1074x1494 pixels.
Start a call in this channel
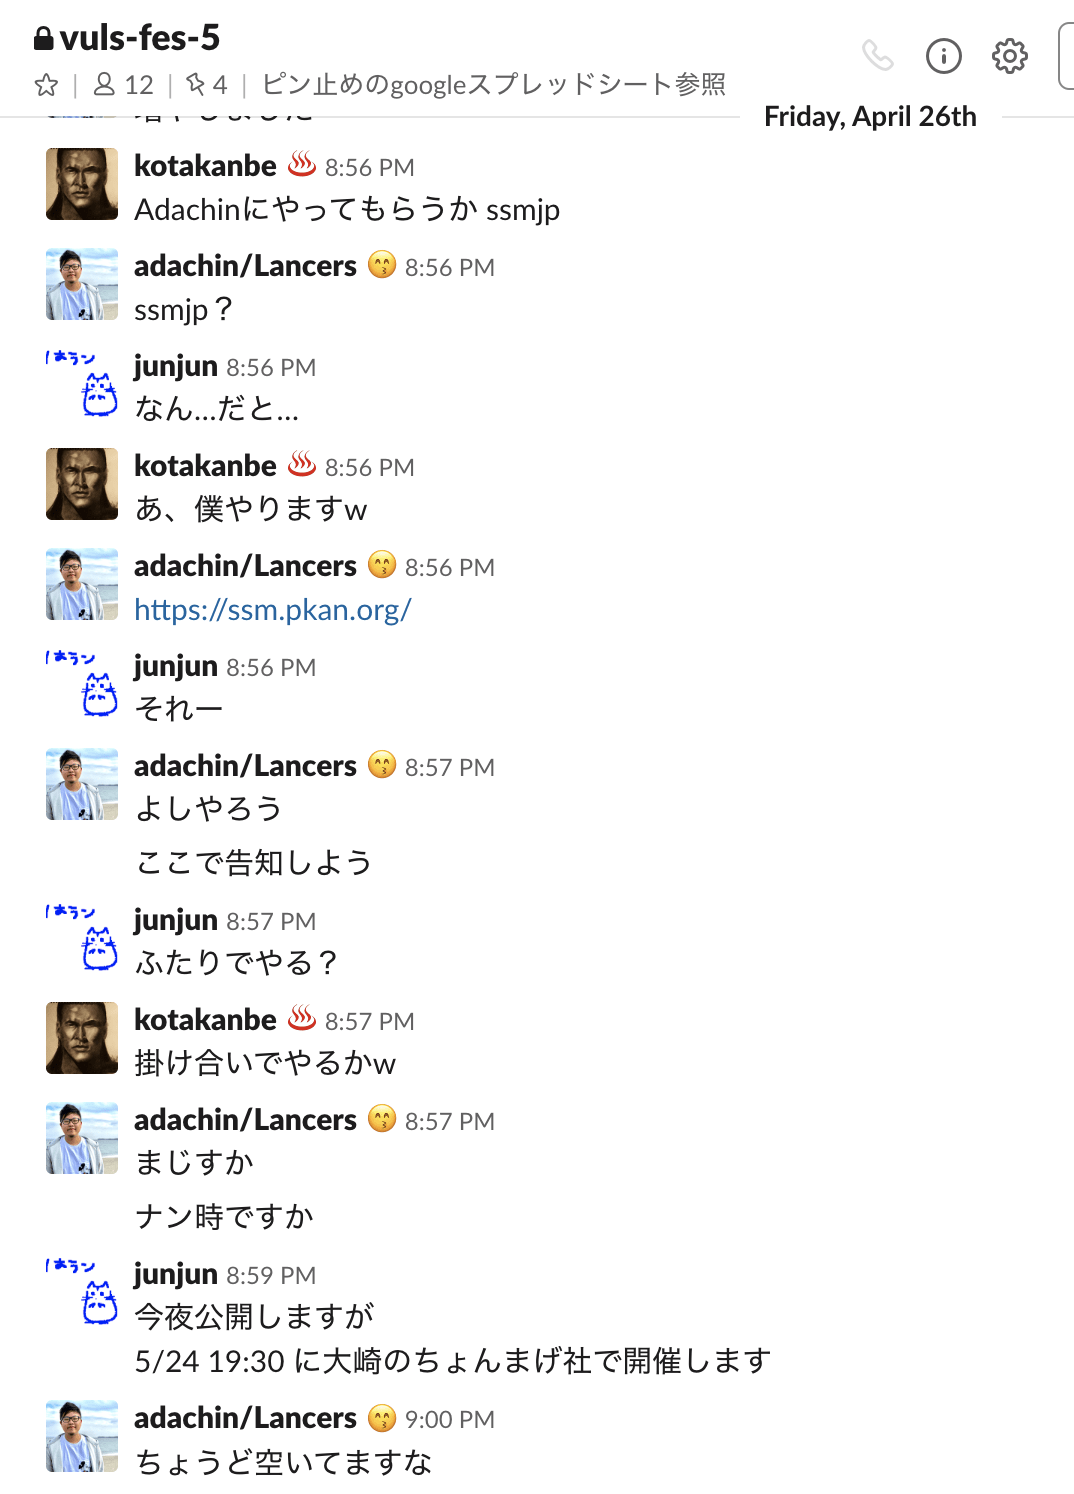pyautogui.click(x=877, y=56)
